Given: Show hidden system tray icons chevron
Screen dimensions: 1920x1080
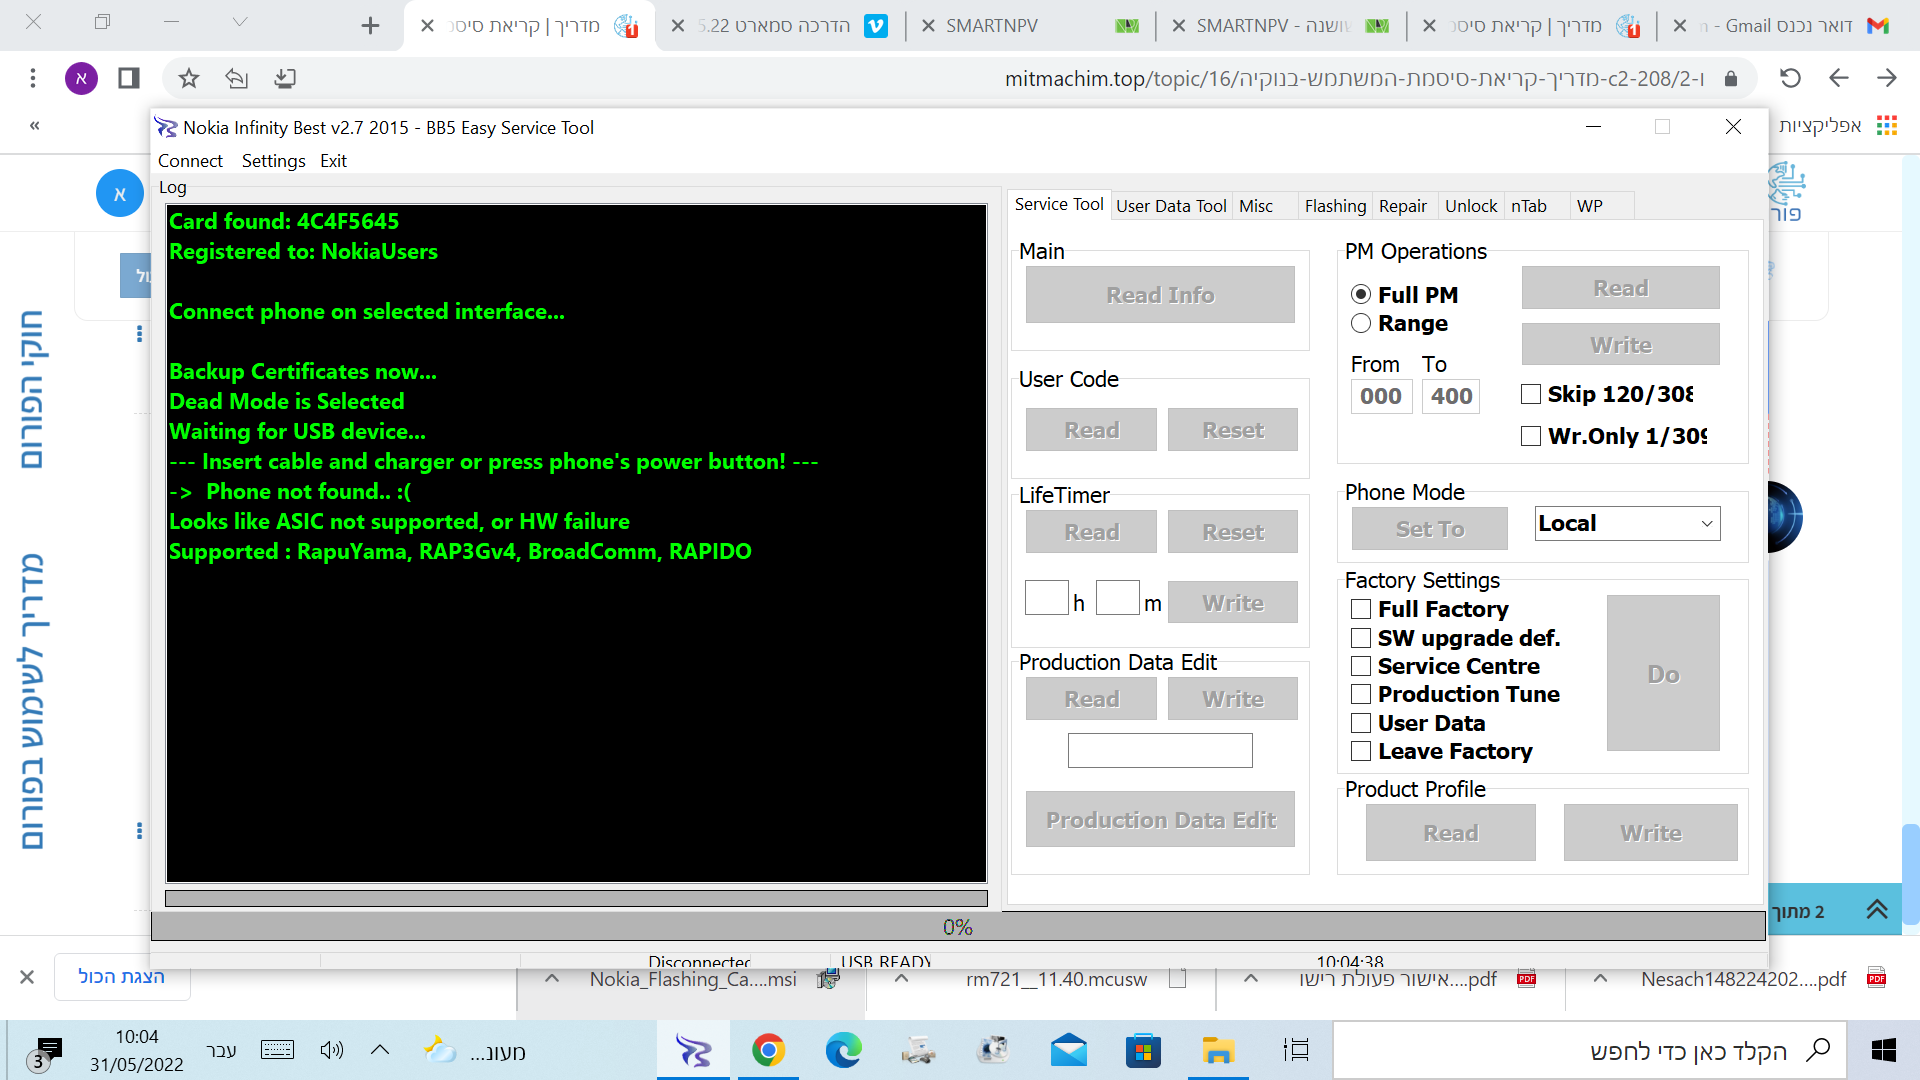Looking at the screenshot, I should pyautogui.click(x=379, y=1050).
